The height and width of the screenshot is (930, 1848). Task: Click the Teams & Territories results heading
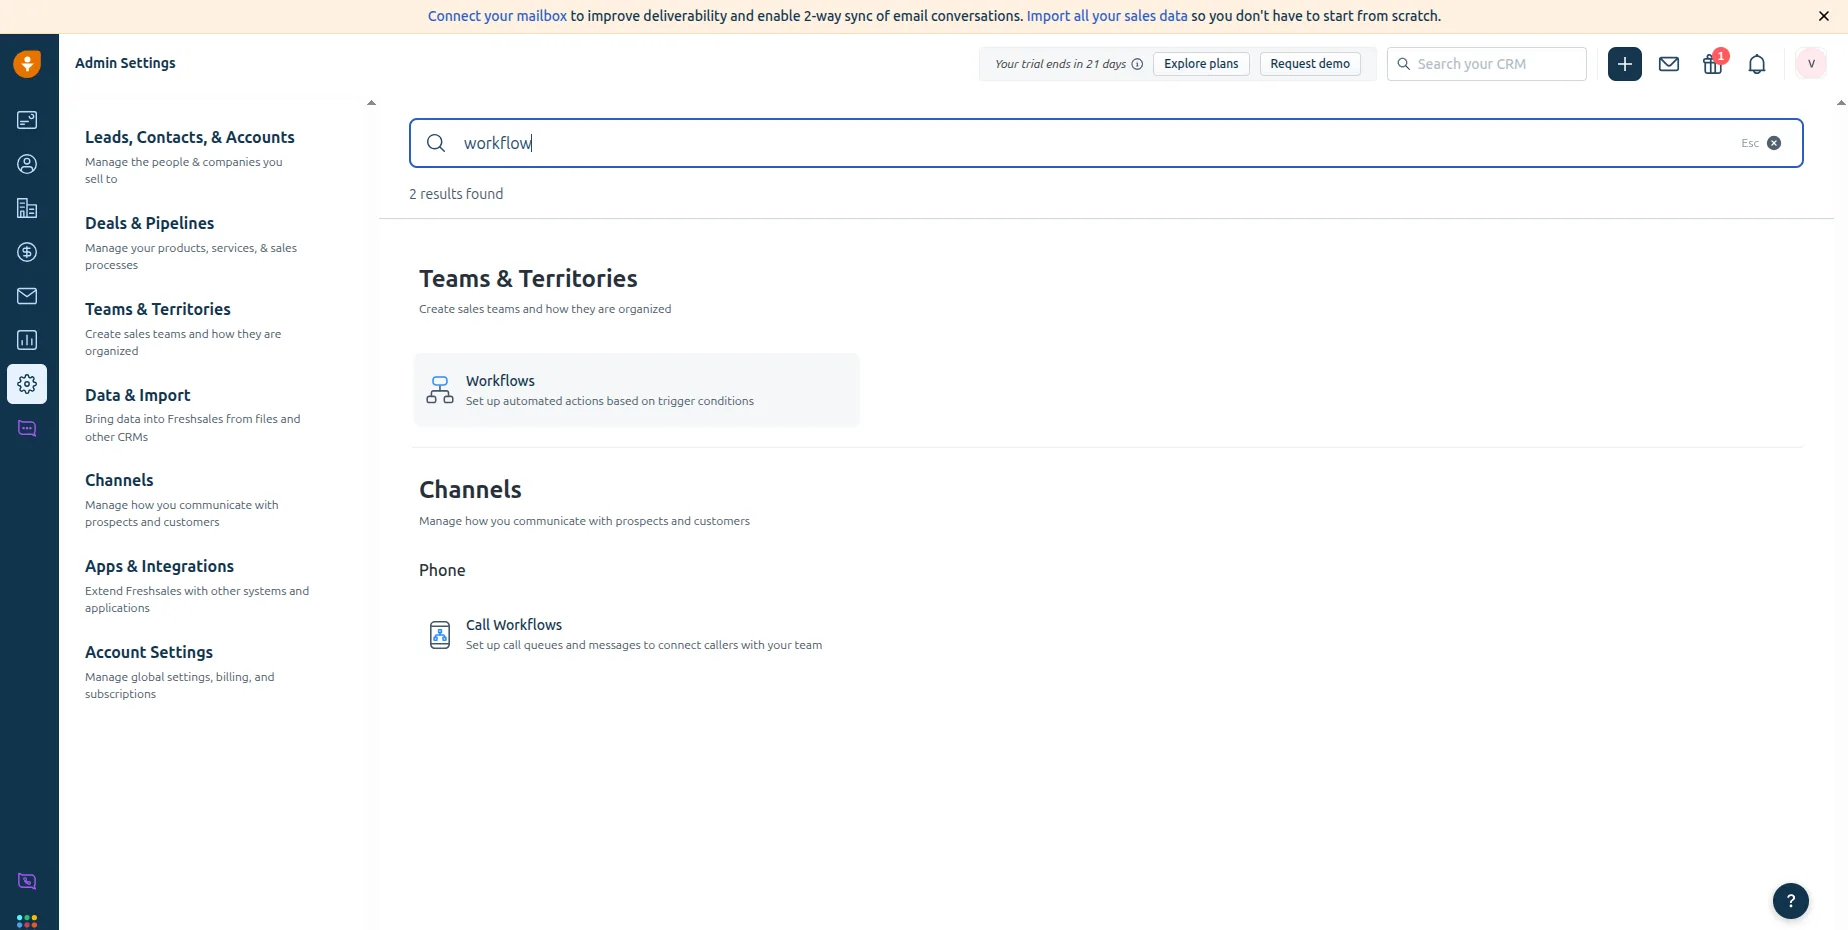pos(528,279)
